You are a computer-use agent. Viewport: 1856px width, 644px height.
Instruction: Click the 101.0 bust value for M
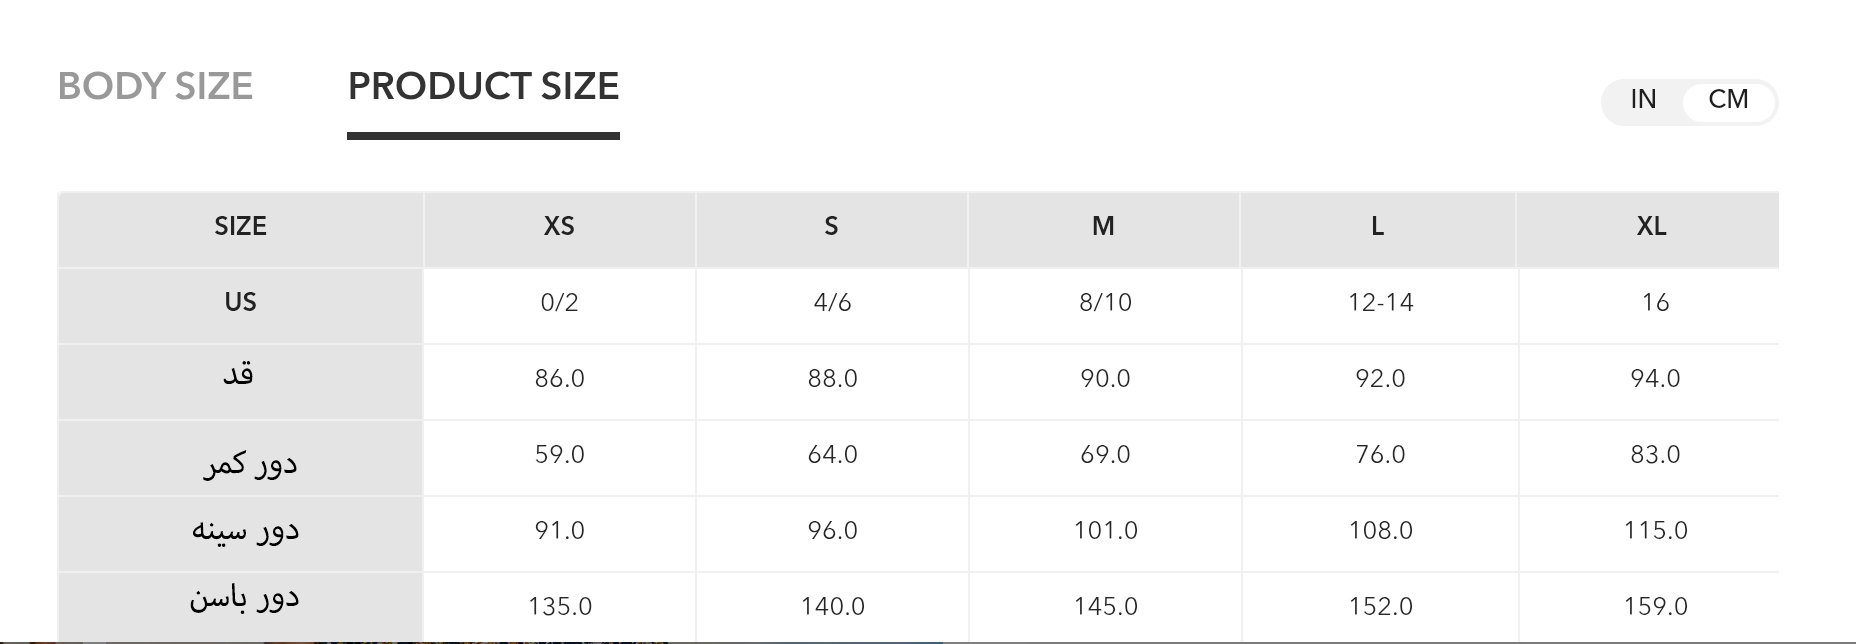pyautogui.click(x=1105, y=531)
